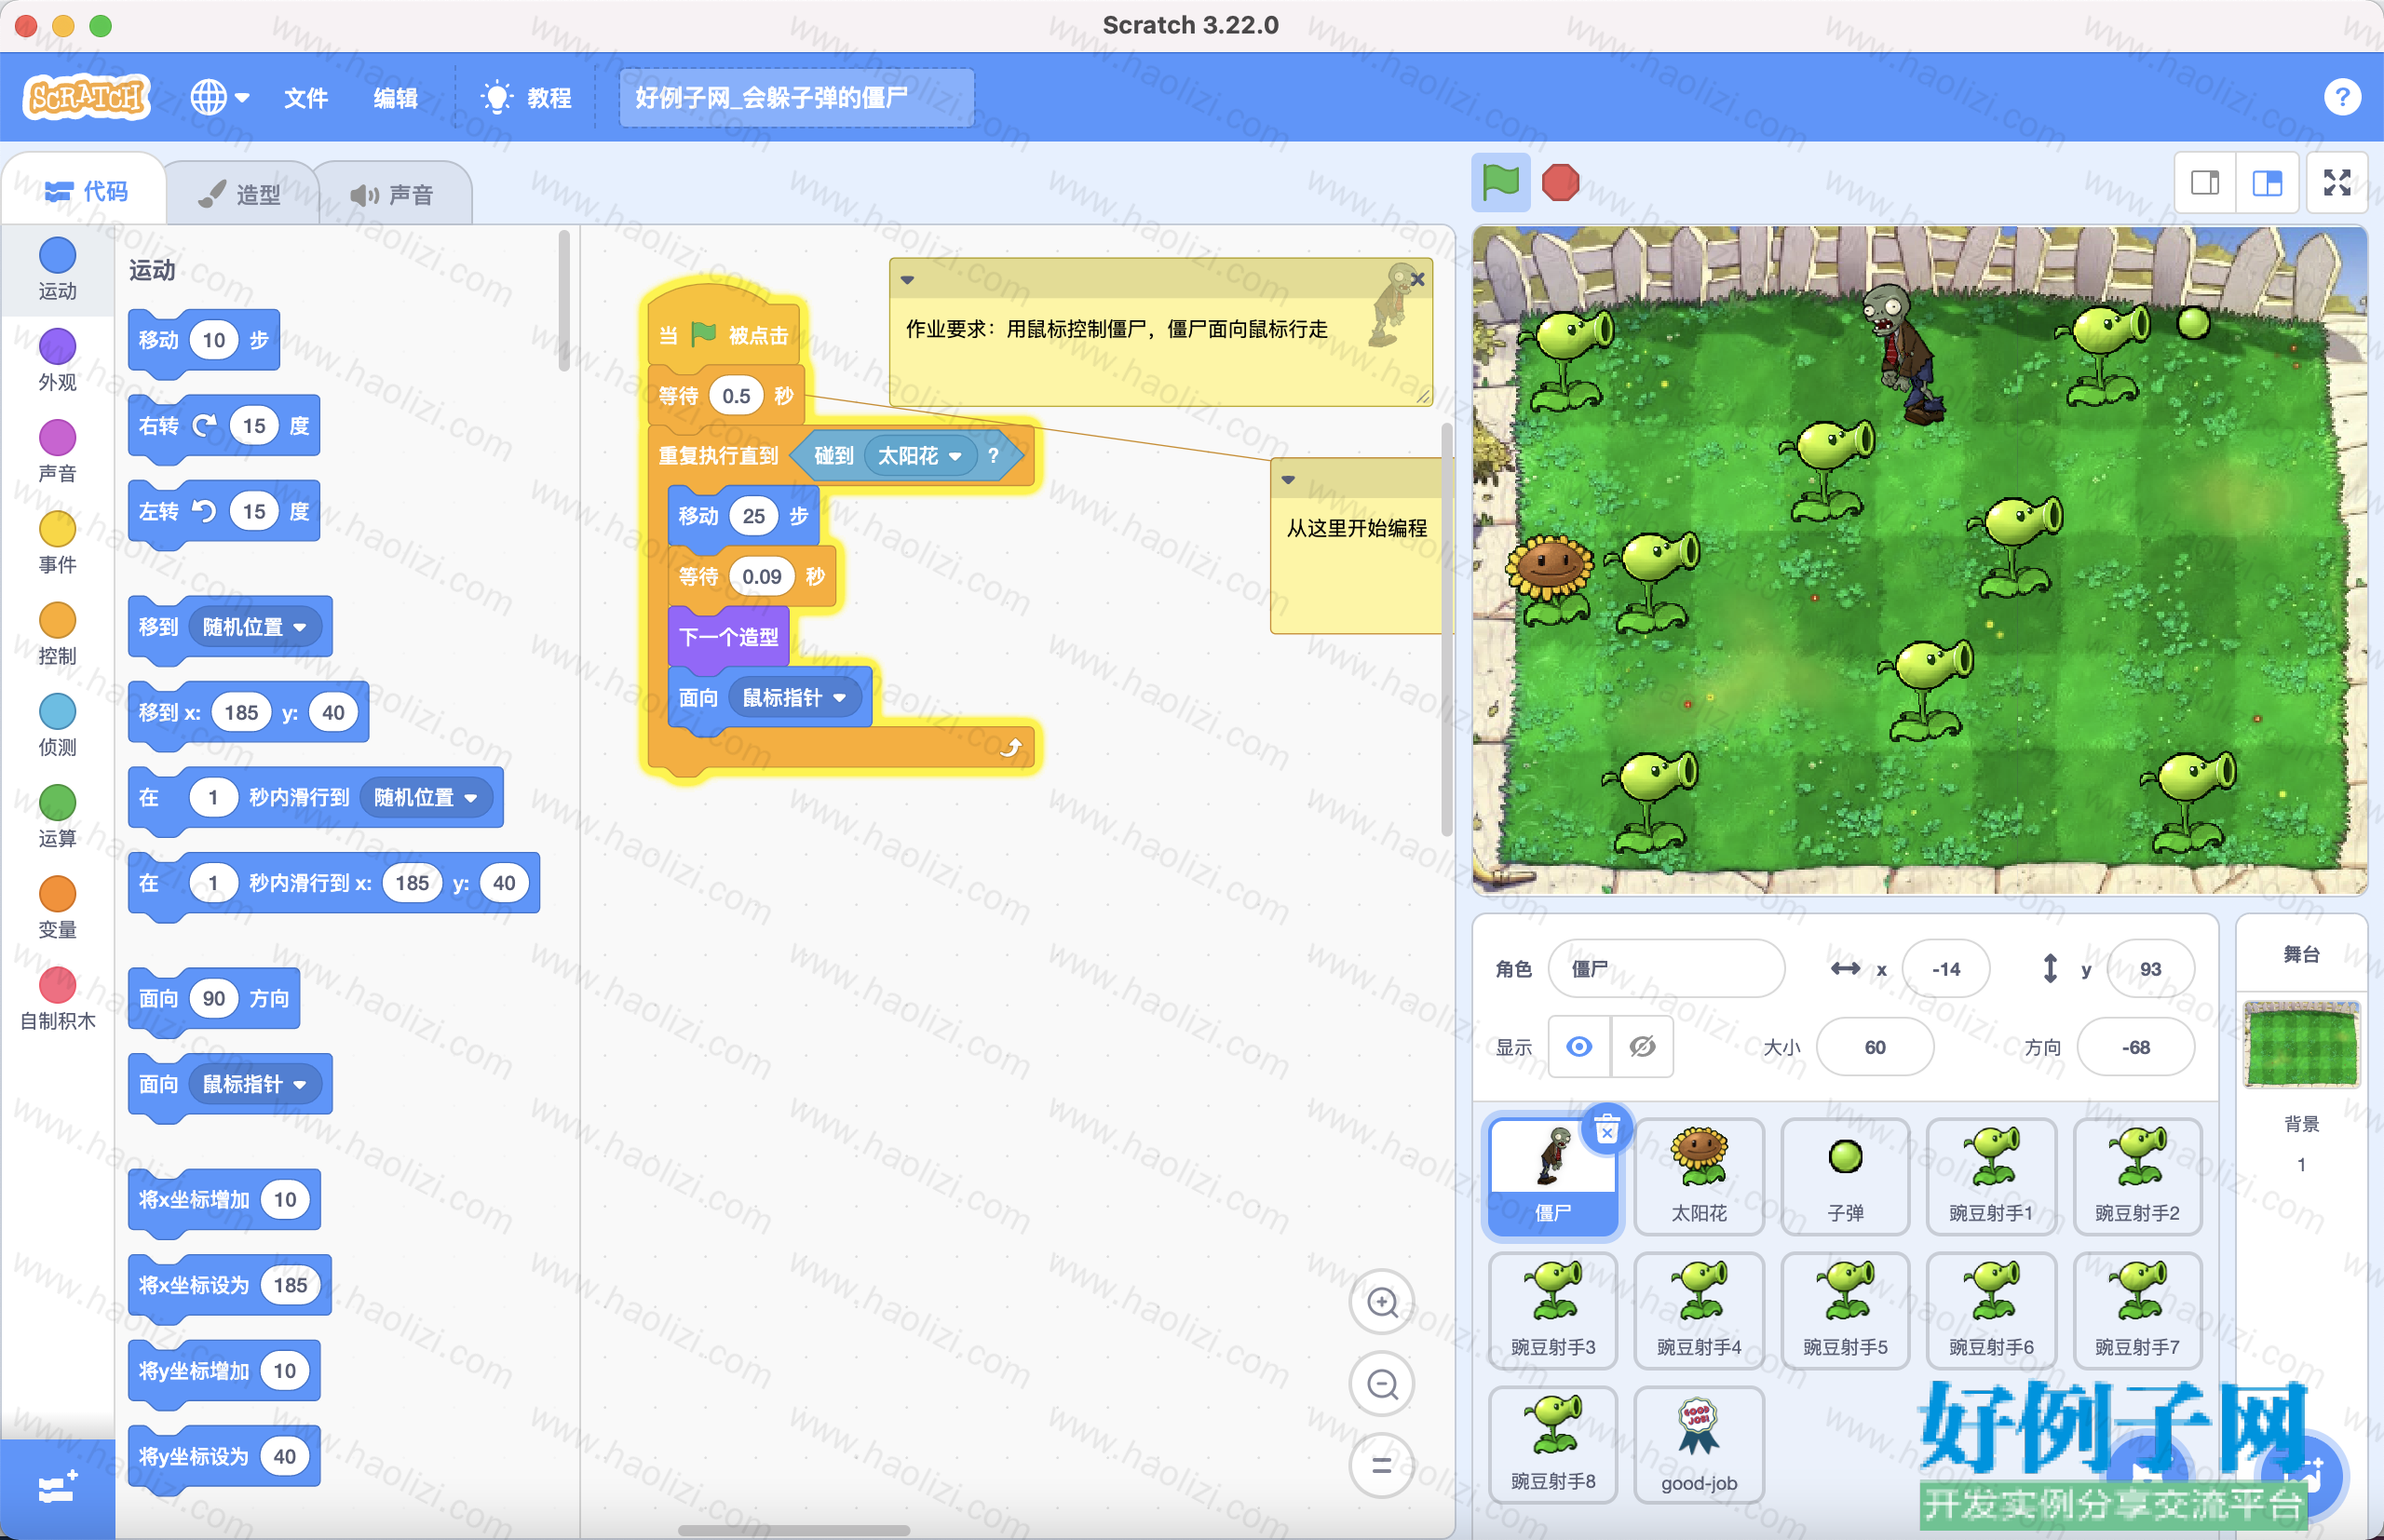The height and width of the screenshot is (1540, 2384).
Task: Select the 外观 block category
Action: pos(57,360)
